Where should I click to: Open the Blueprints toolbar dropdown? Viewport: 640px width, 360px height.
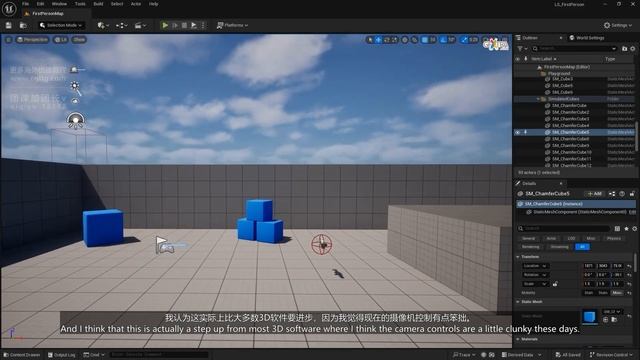coord(122,25)
